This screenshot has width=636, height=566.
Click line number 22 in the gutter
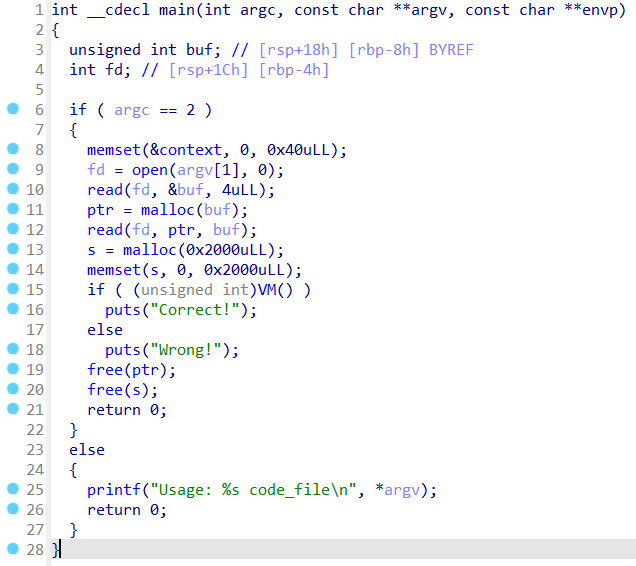(x=35, y=430)
